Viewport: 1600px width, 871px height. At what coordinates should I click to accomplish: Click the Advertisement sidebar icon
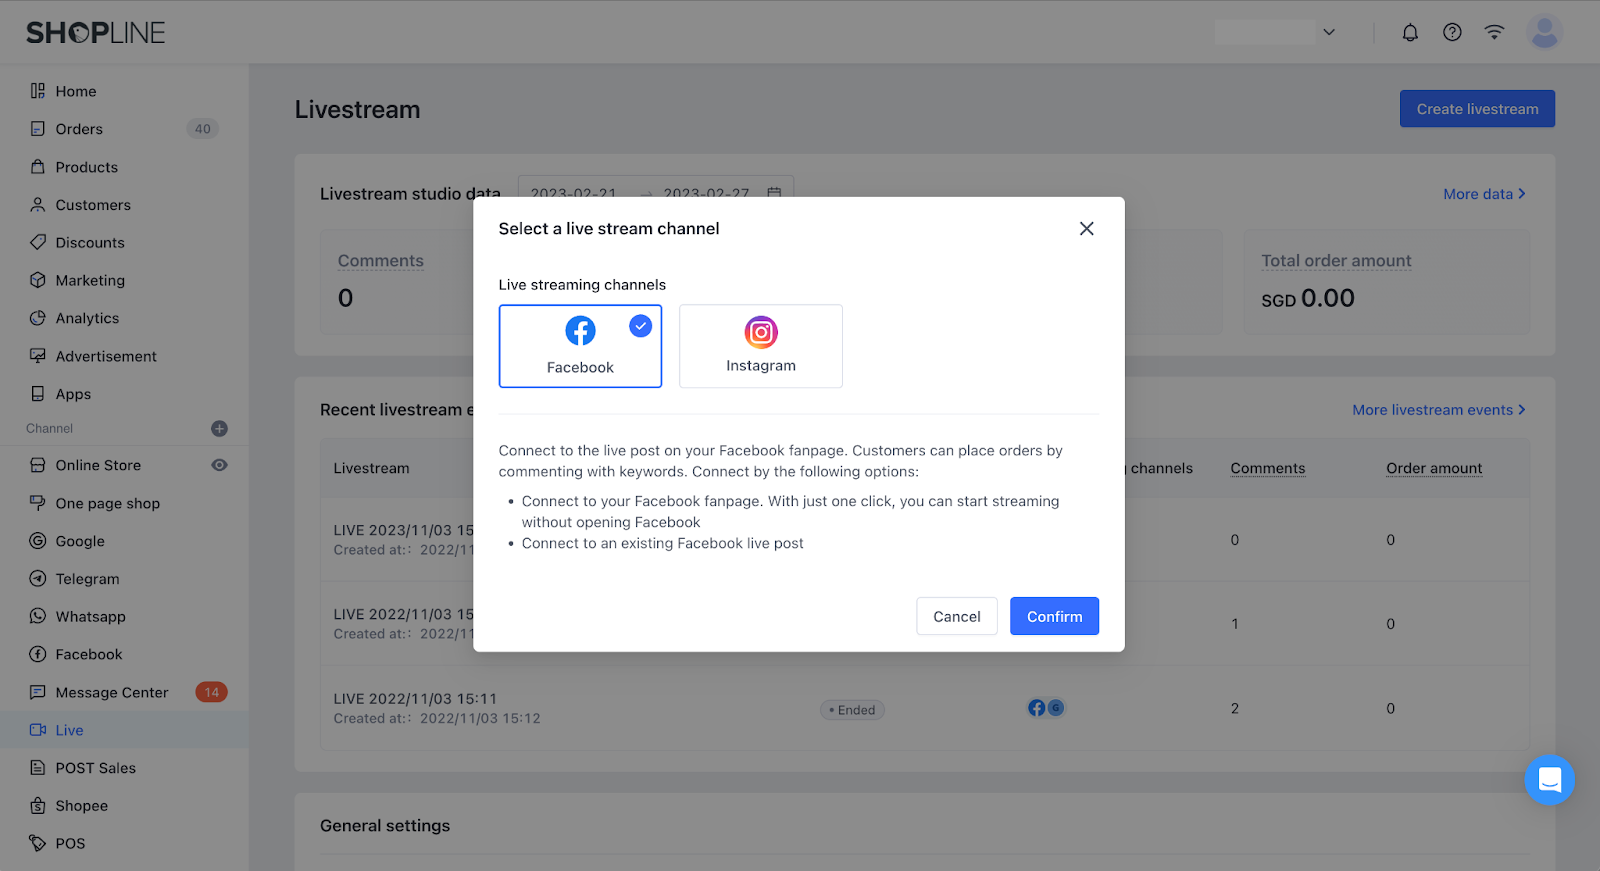[x=38, y=356]
